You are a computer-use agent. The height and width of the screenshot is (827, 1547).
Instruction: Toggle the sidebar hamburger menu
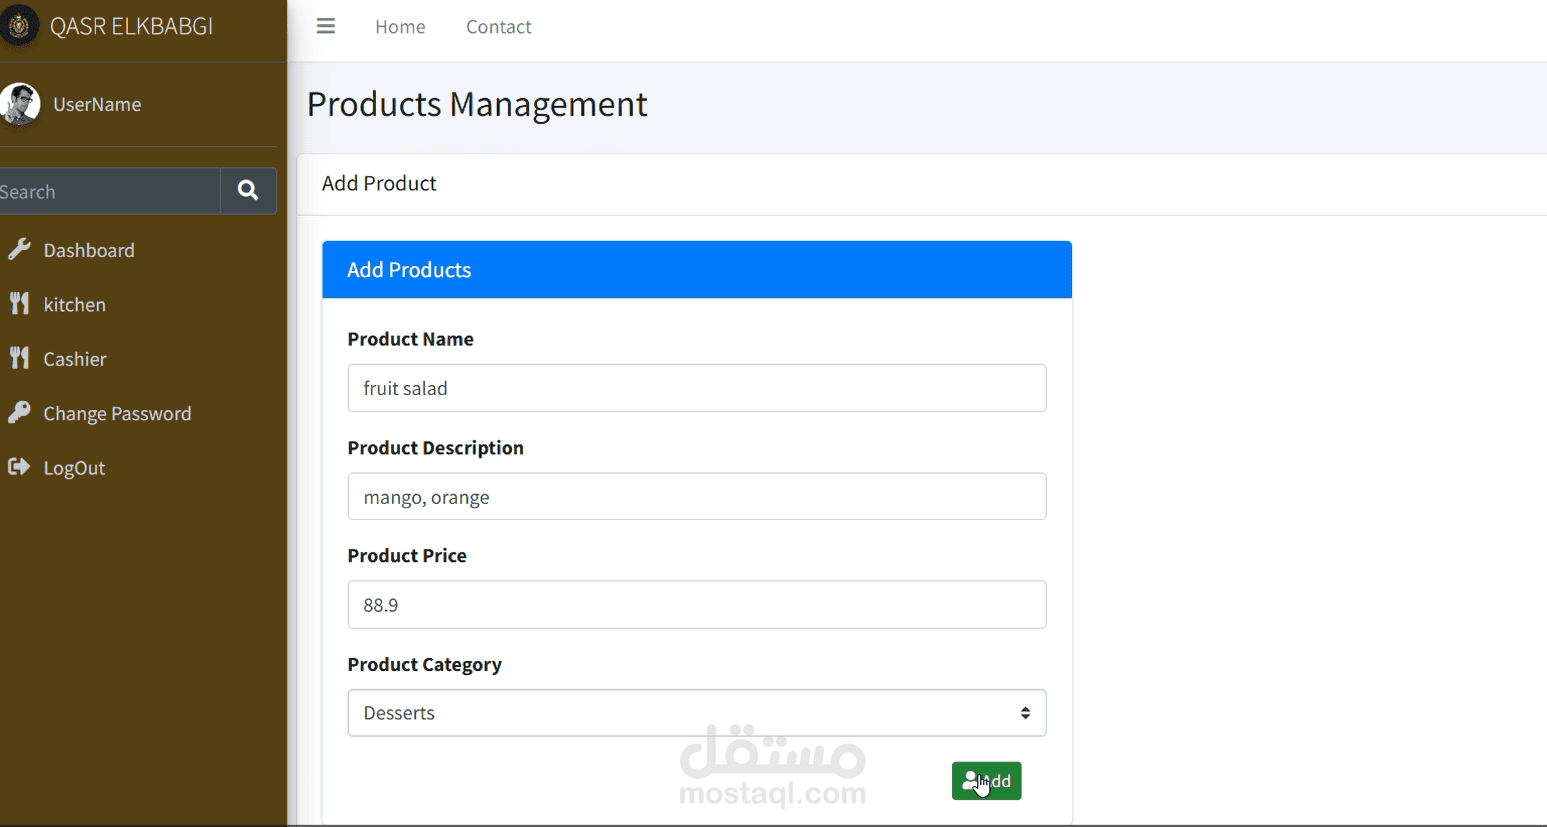click(326, 26)
